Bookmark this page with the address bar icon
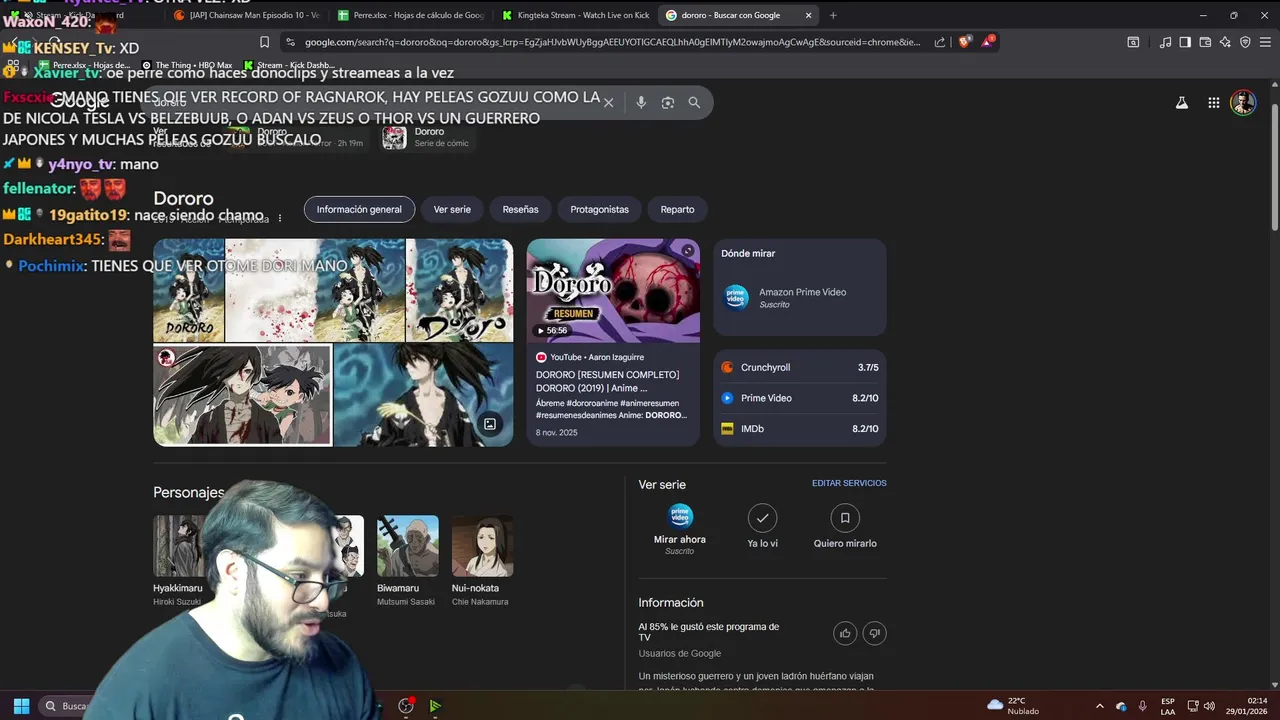The width and height of the screenshot is (1280, 720). [x=264, y=42]
